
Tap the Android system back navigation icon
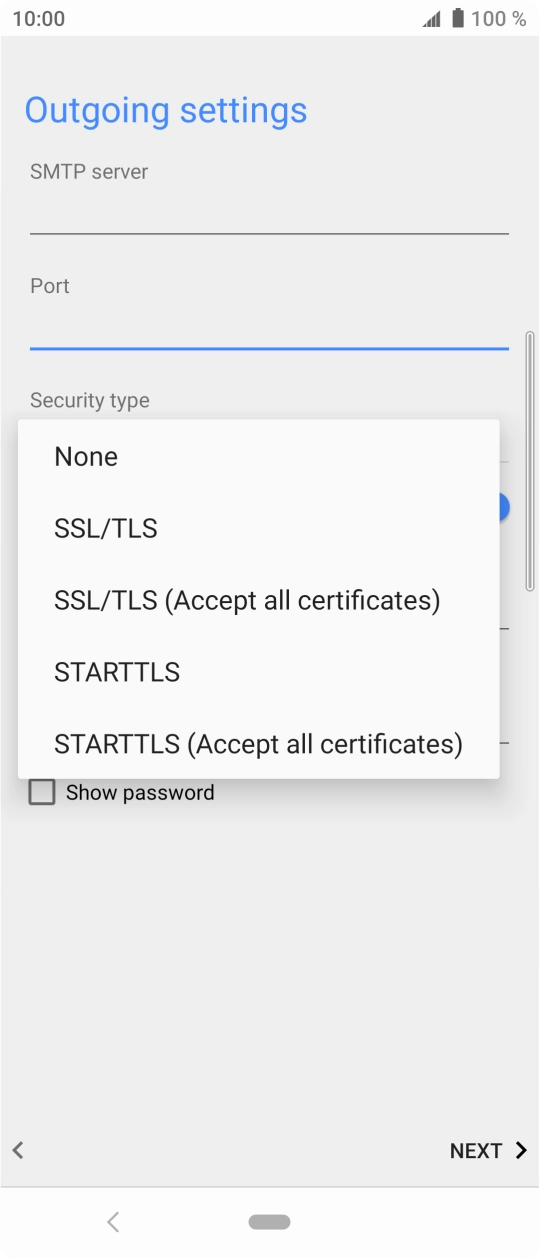pos(113,1221)
